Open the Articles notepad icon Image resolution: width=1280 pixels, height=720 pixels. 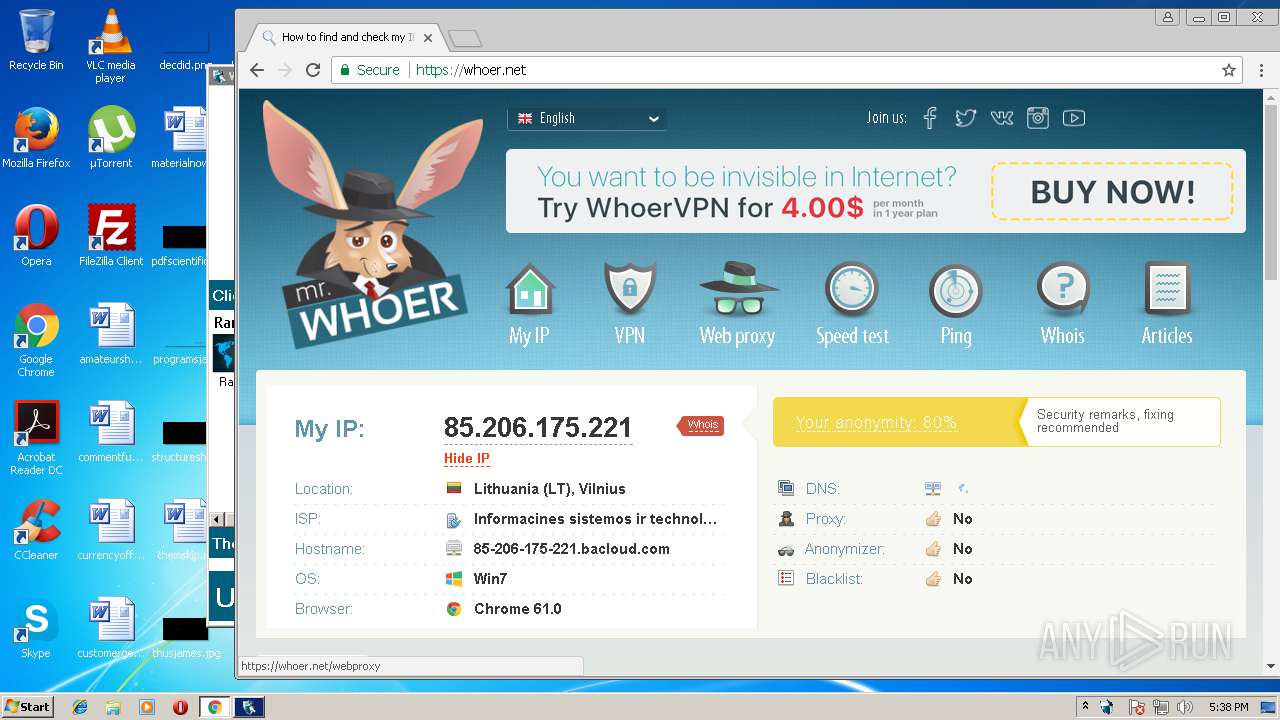pos(1167,290)
